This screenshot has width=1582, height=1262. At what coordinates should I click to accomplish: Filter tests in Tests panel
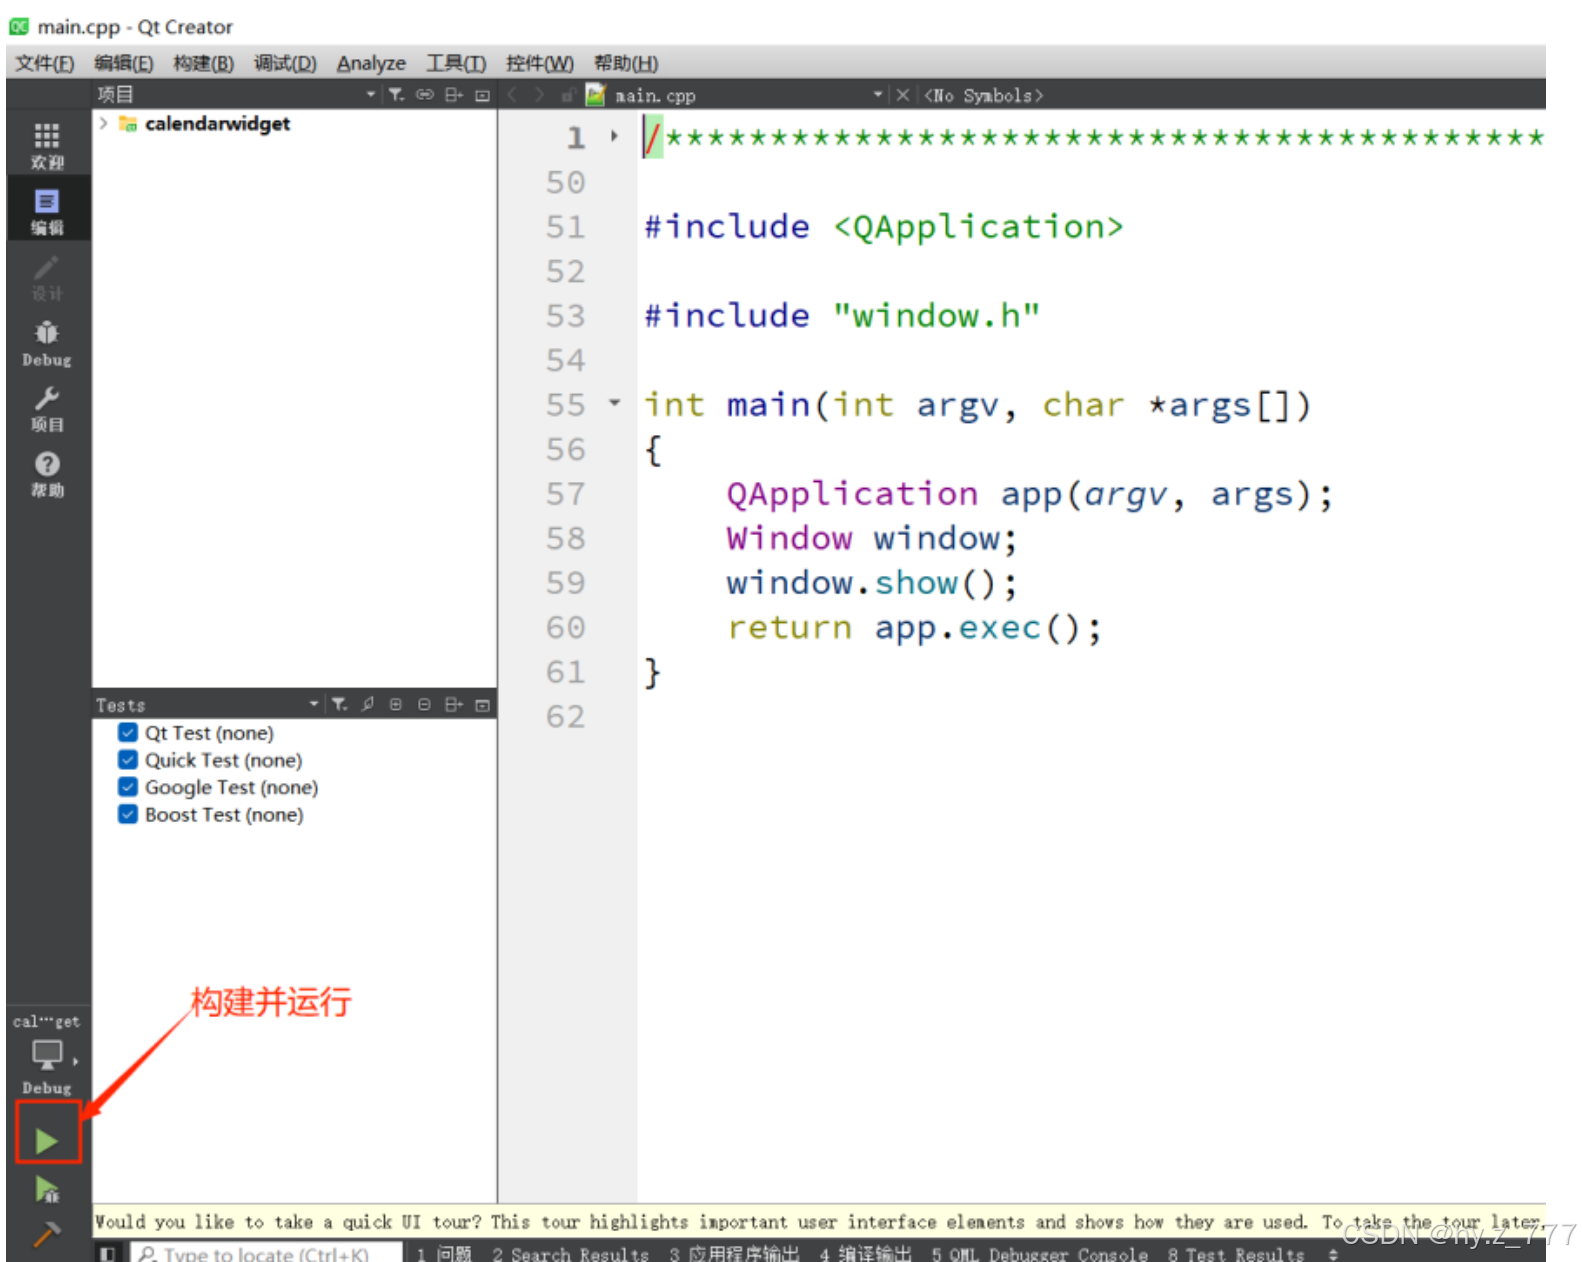[340, 704]
